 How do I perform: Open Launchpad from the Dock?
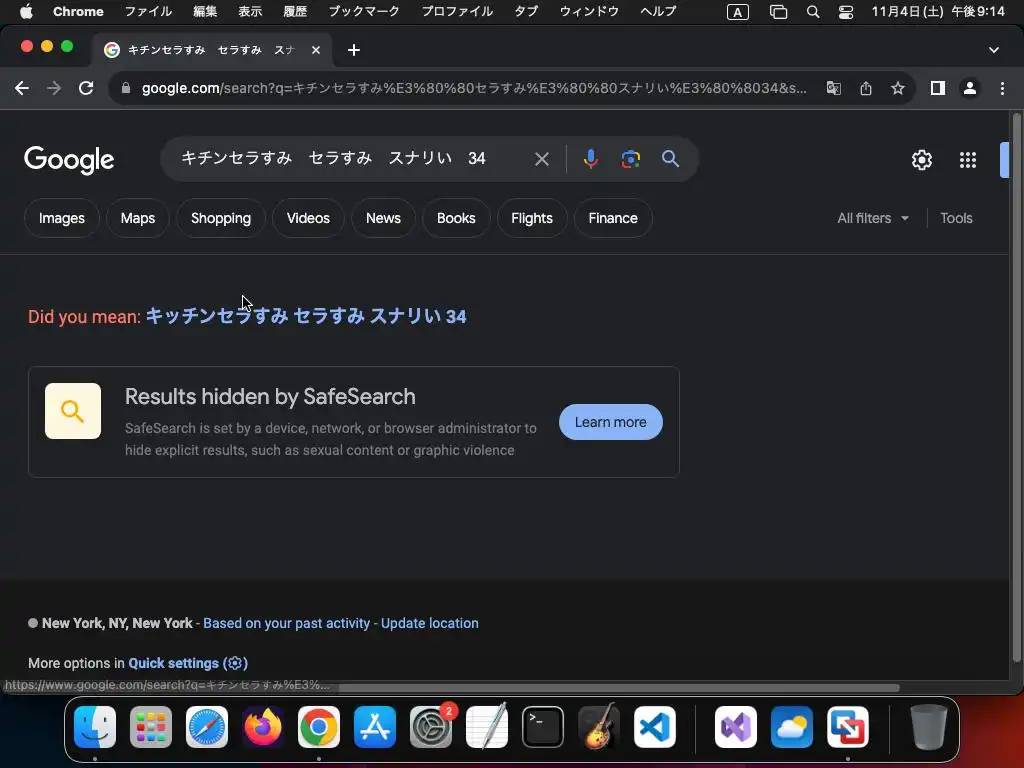point(151,727)
